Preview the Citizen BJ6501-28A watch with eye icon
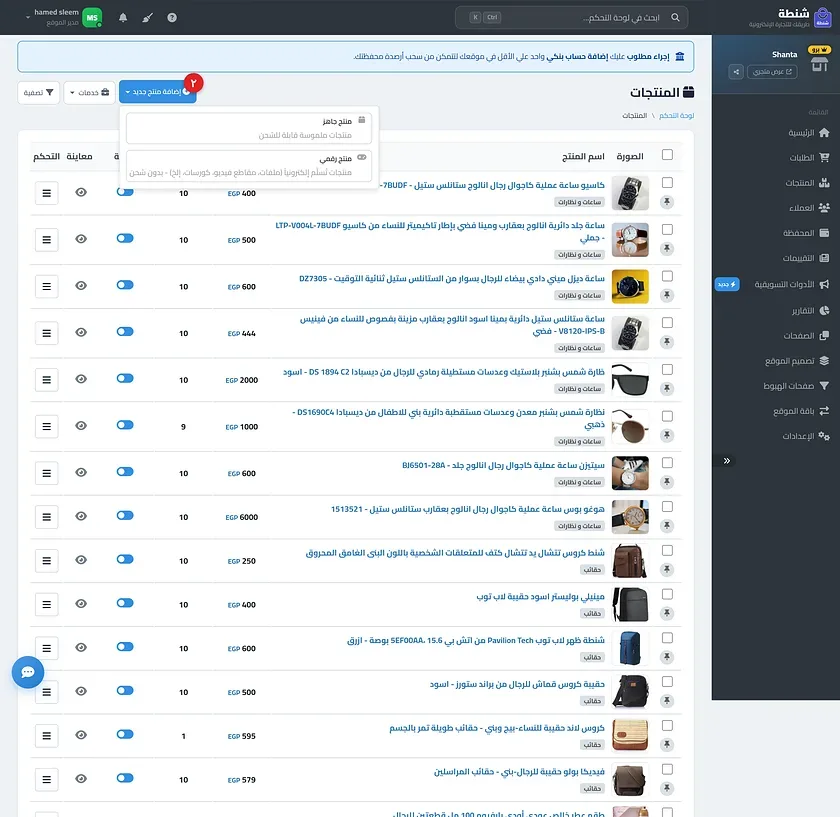This screenshot has height=817, width=840. point(81,473)
